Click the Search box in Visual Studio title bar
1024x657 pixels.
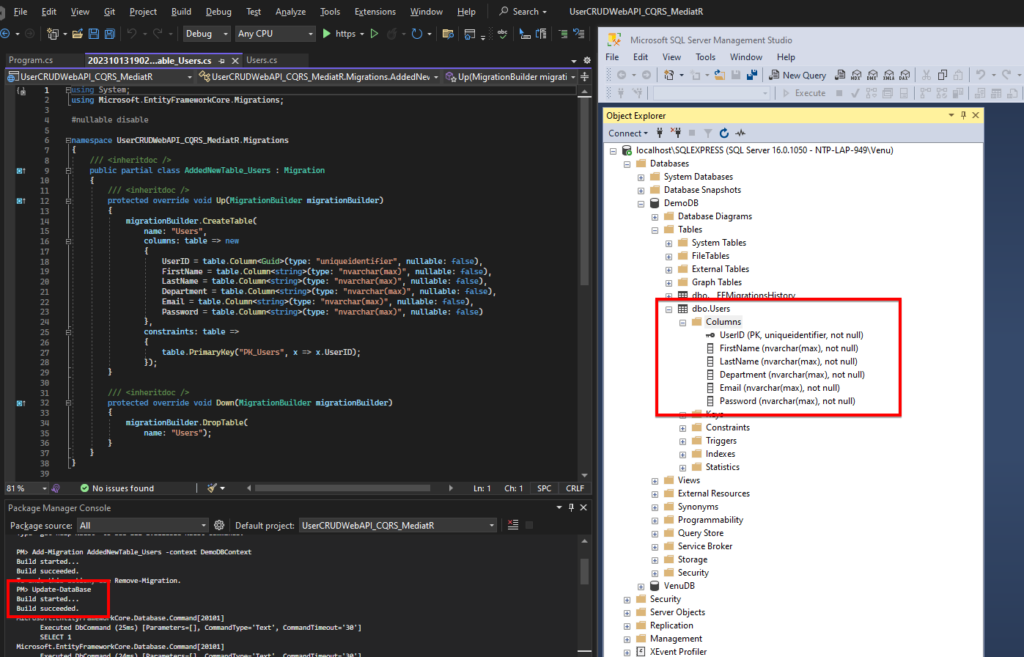point(523,12)
